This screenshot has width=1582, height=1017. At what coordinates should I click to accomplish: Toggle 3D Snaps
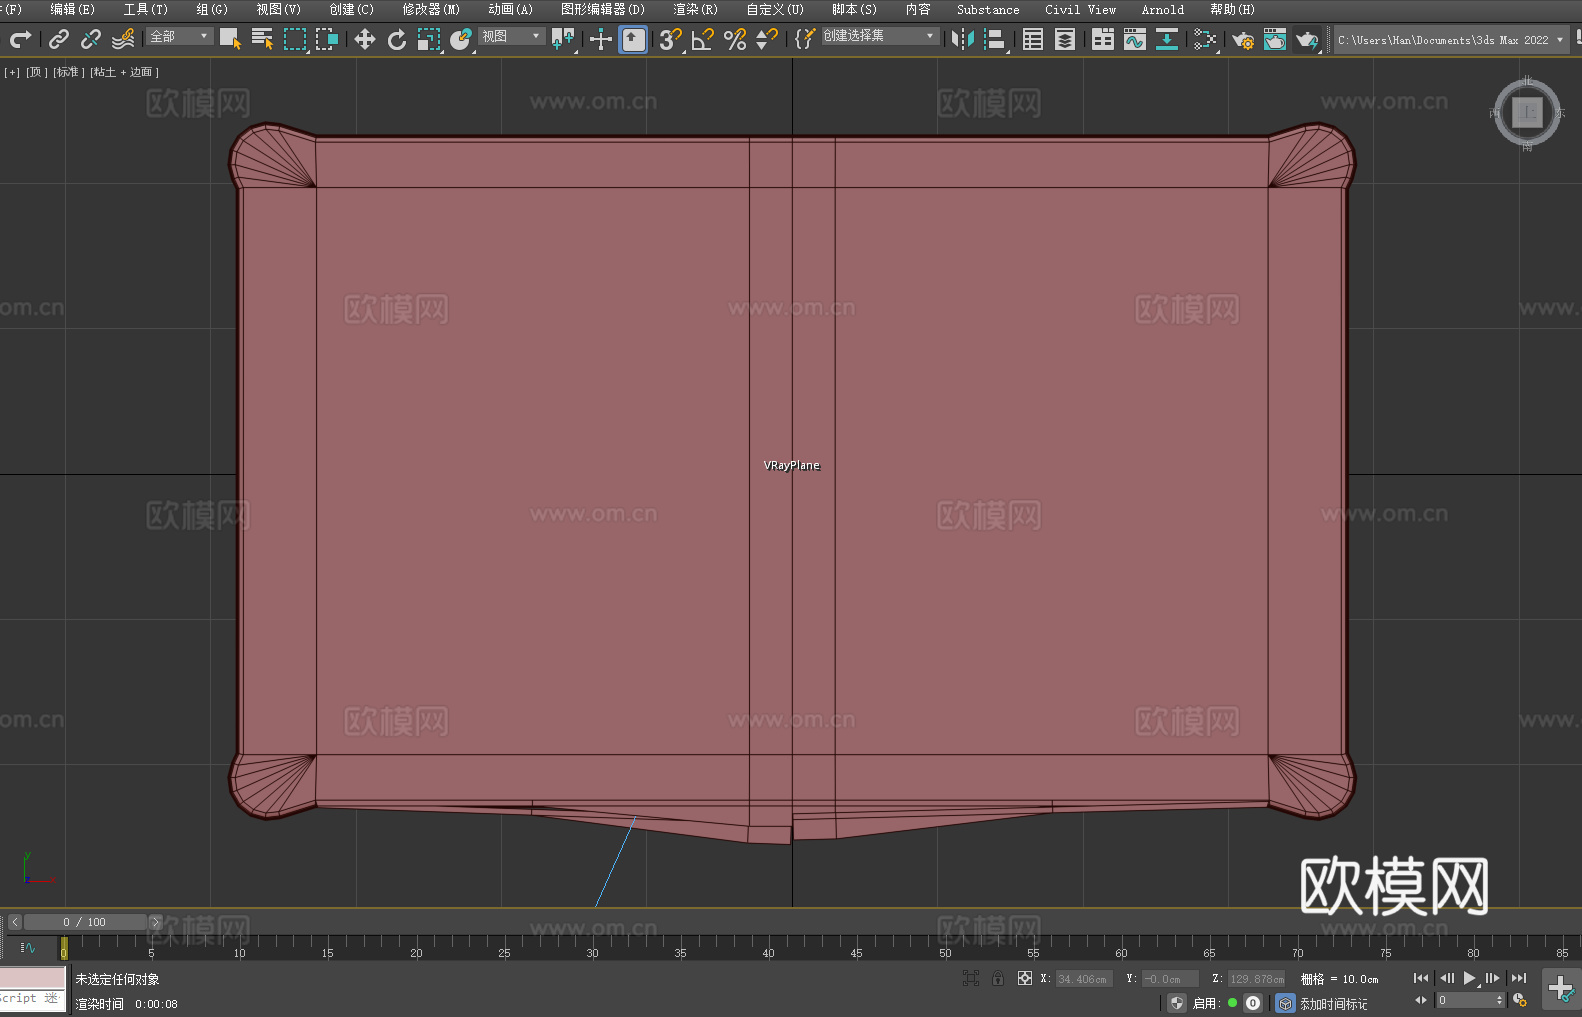[670, 39]
